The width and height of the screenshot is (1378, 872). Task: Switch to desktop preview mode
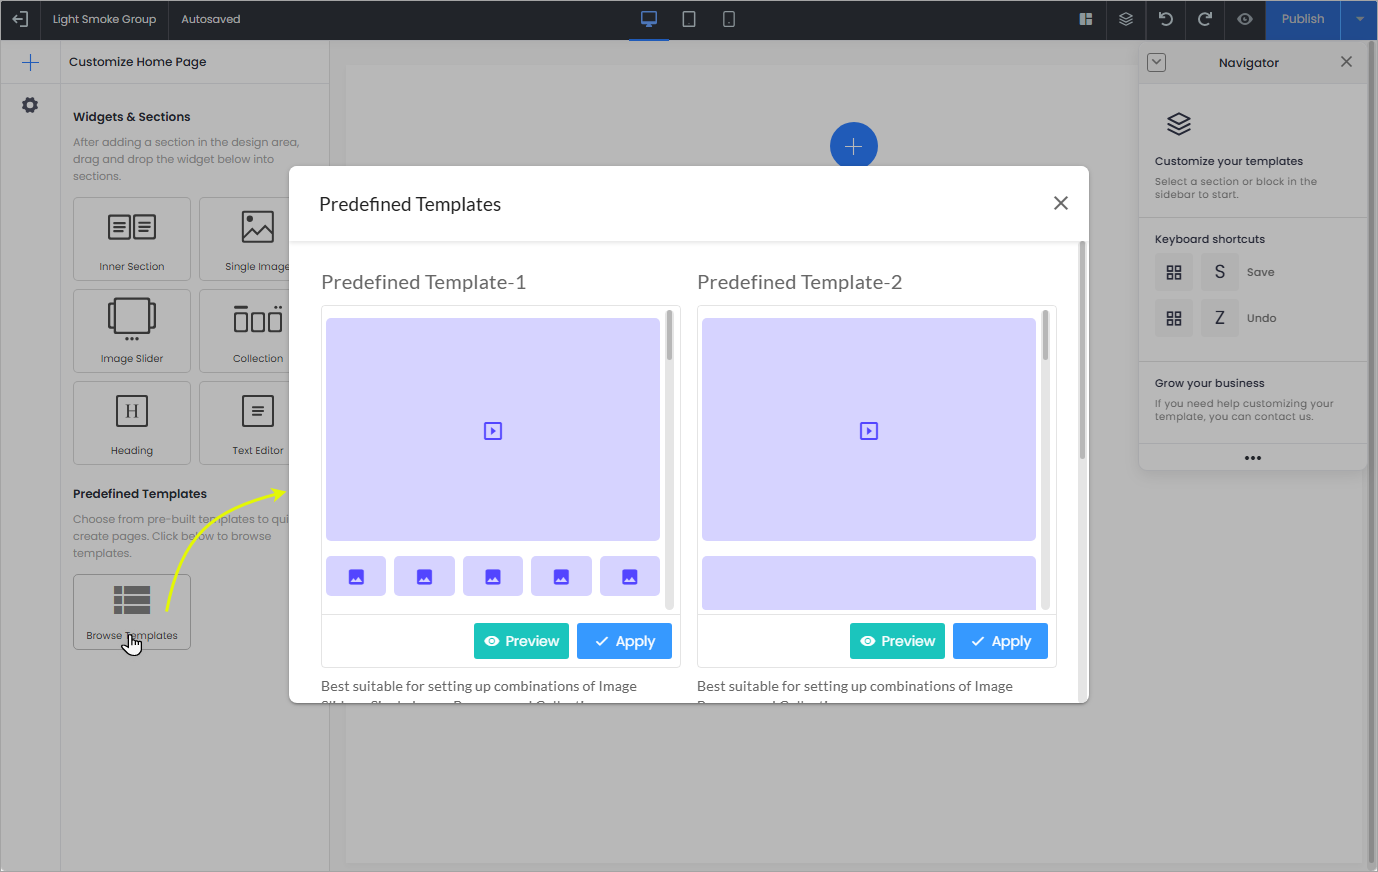[649, 19]
